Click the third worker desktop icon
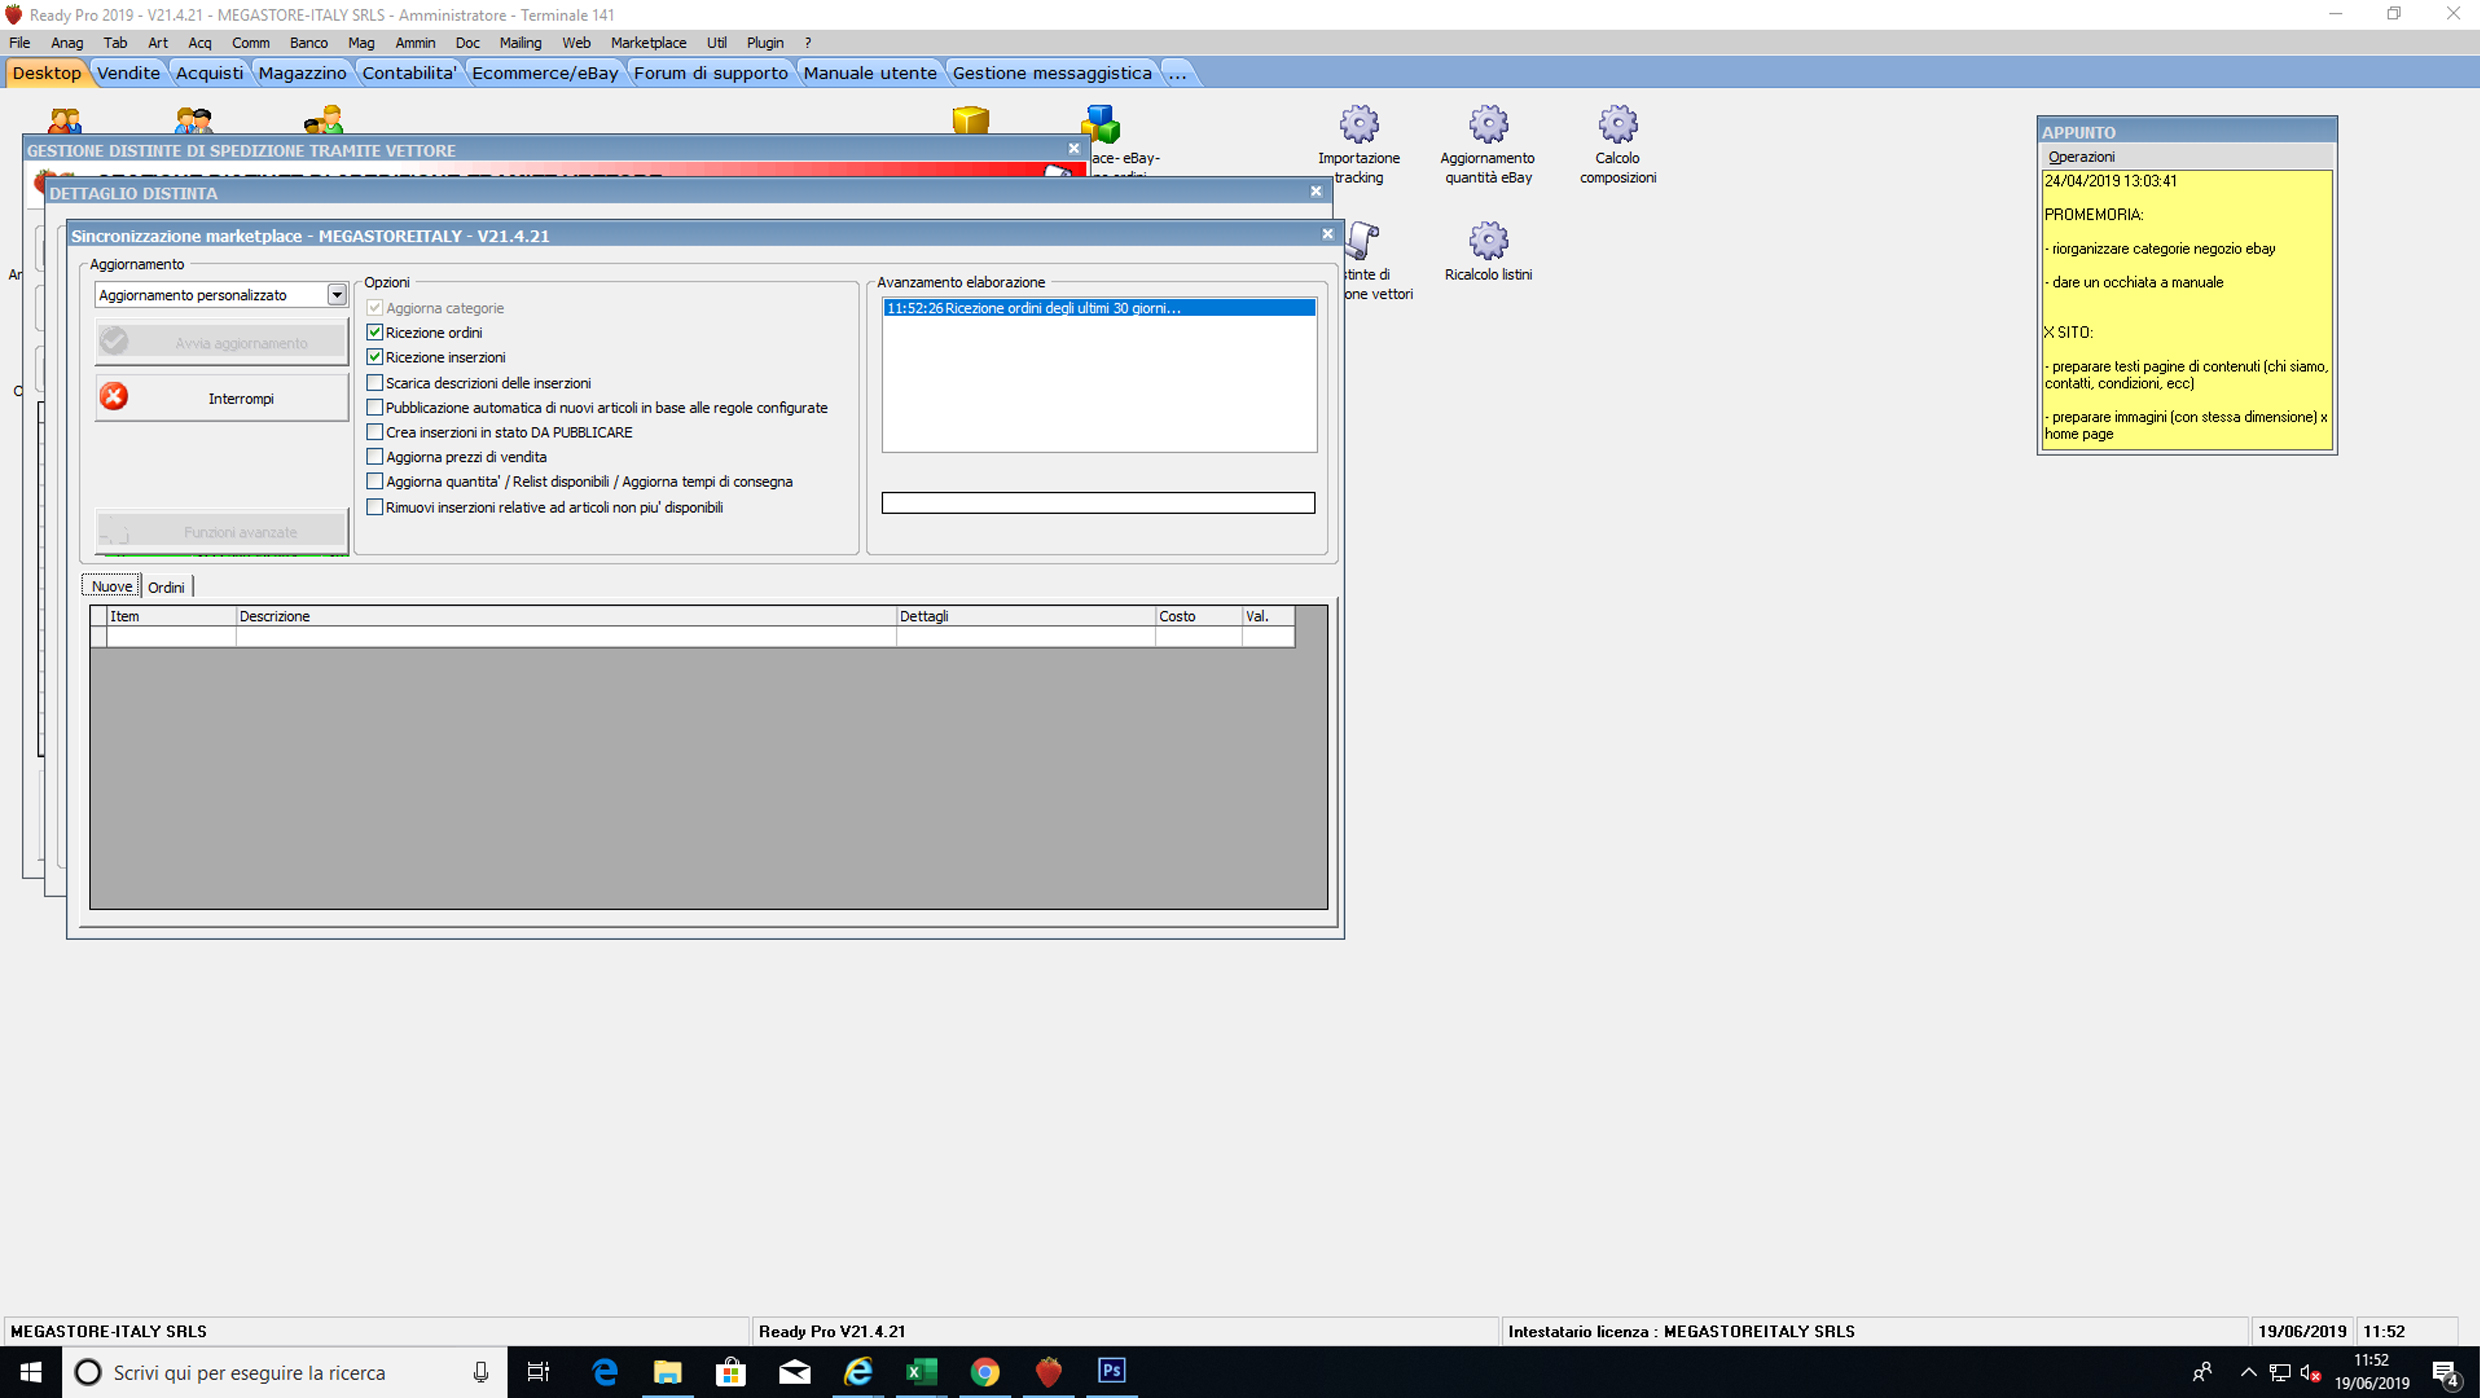 [x=323, y=120]
